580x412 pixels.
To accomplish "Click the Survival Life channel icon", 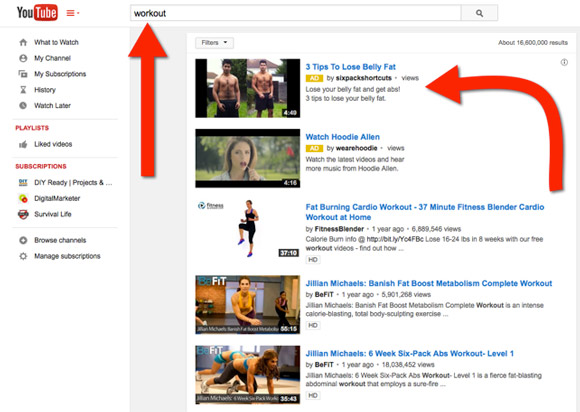I will coord(23,214).
